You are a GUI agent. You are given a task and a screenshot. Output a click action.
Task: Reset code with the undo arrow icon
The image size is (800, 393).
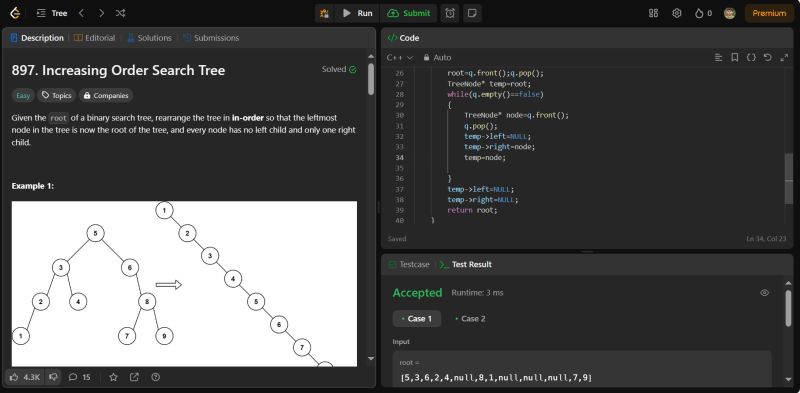coord(767,58)
